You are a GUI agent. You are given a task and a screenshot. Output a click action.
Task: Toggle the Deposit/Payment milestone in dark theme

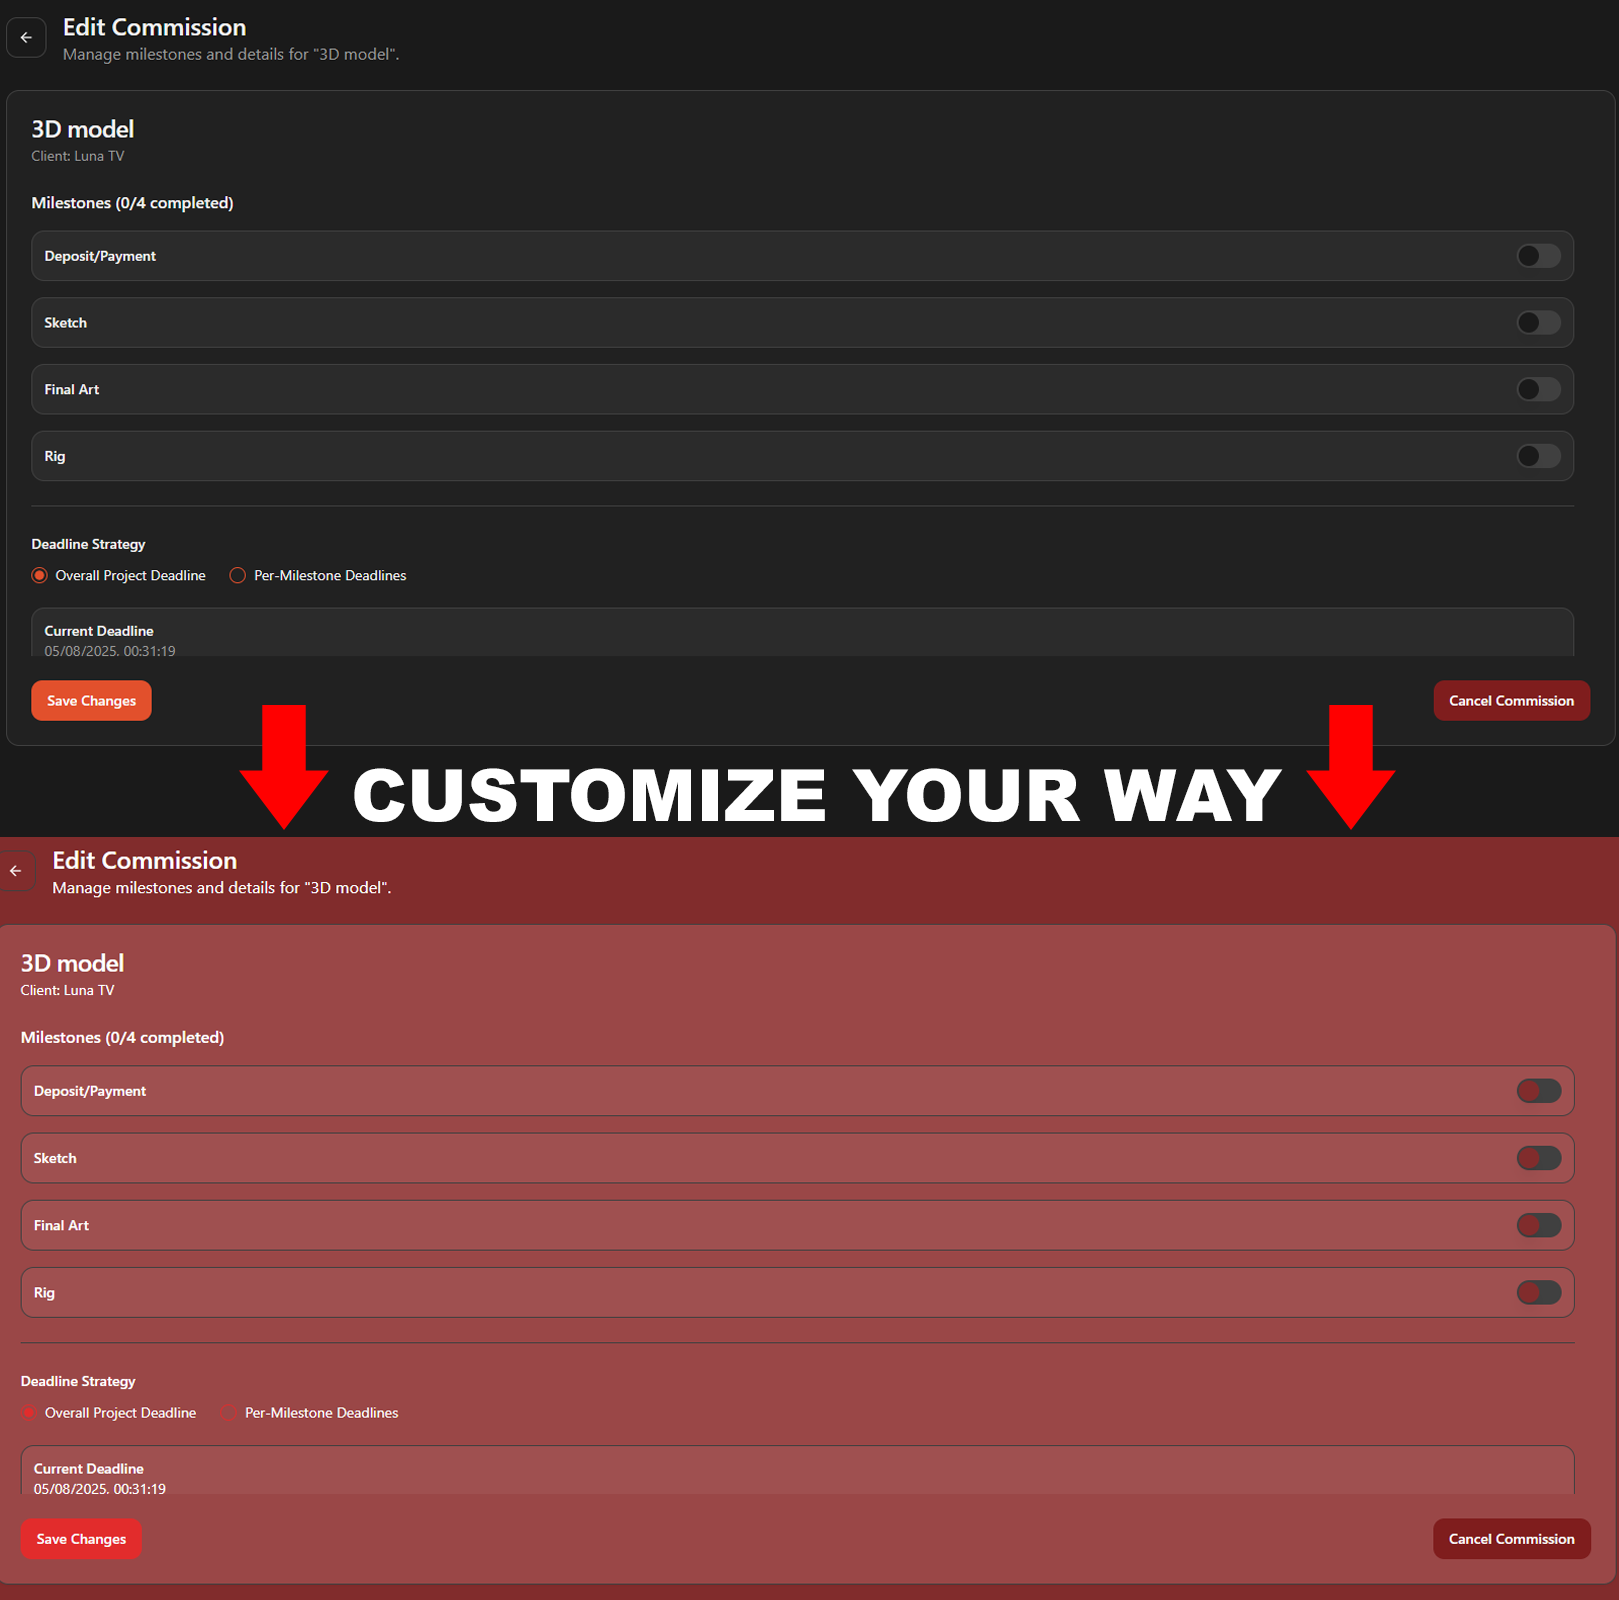(x=1537, y=256)
